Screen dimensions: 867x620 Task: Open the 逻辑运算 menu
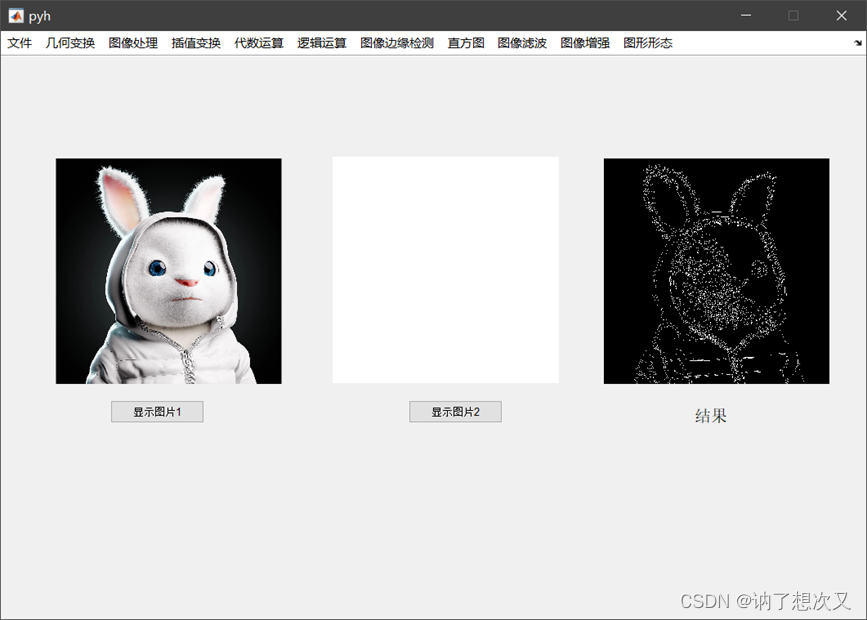pos(322,43)
